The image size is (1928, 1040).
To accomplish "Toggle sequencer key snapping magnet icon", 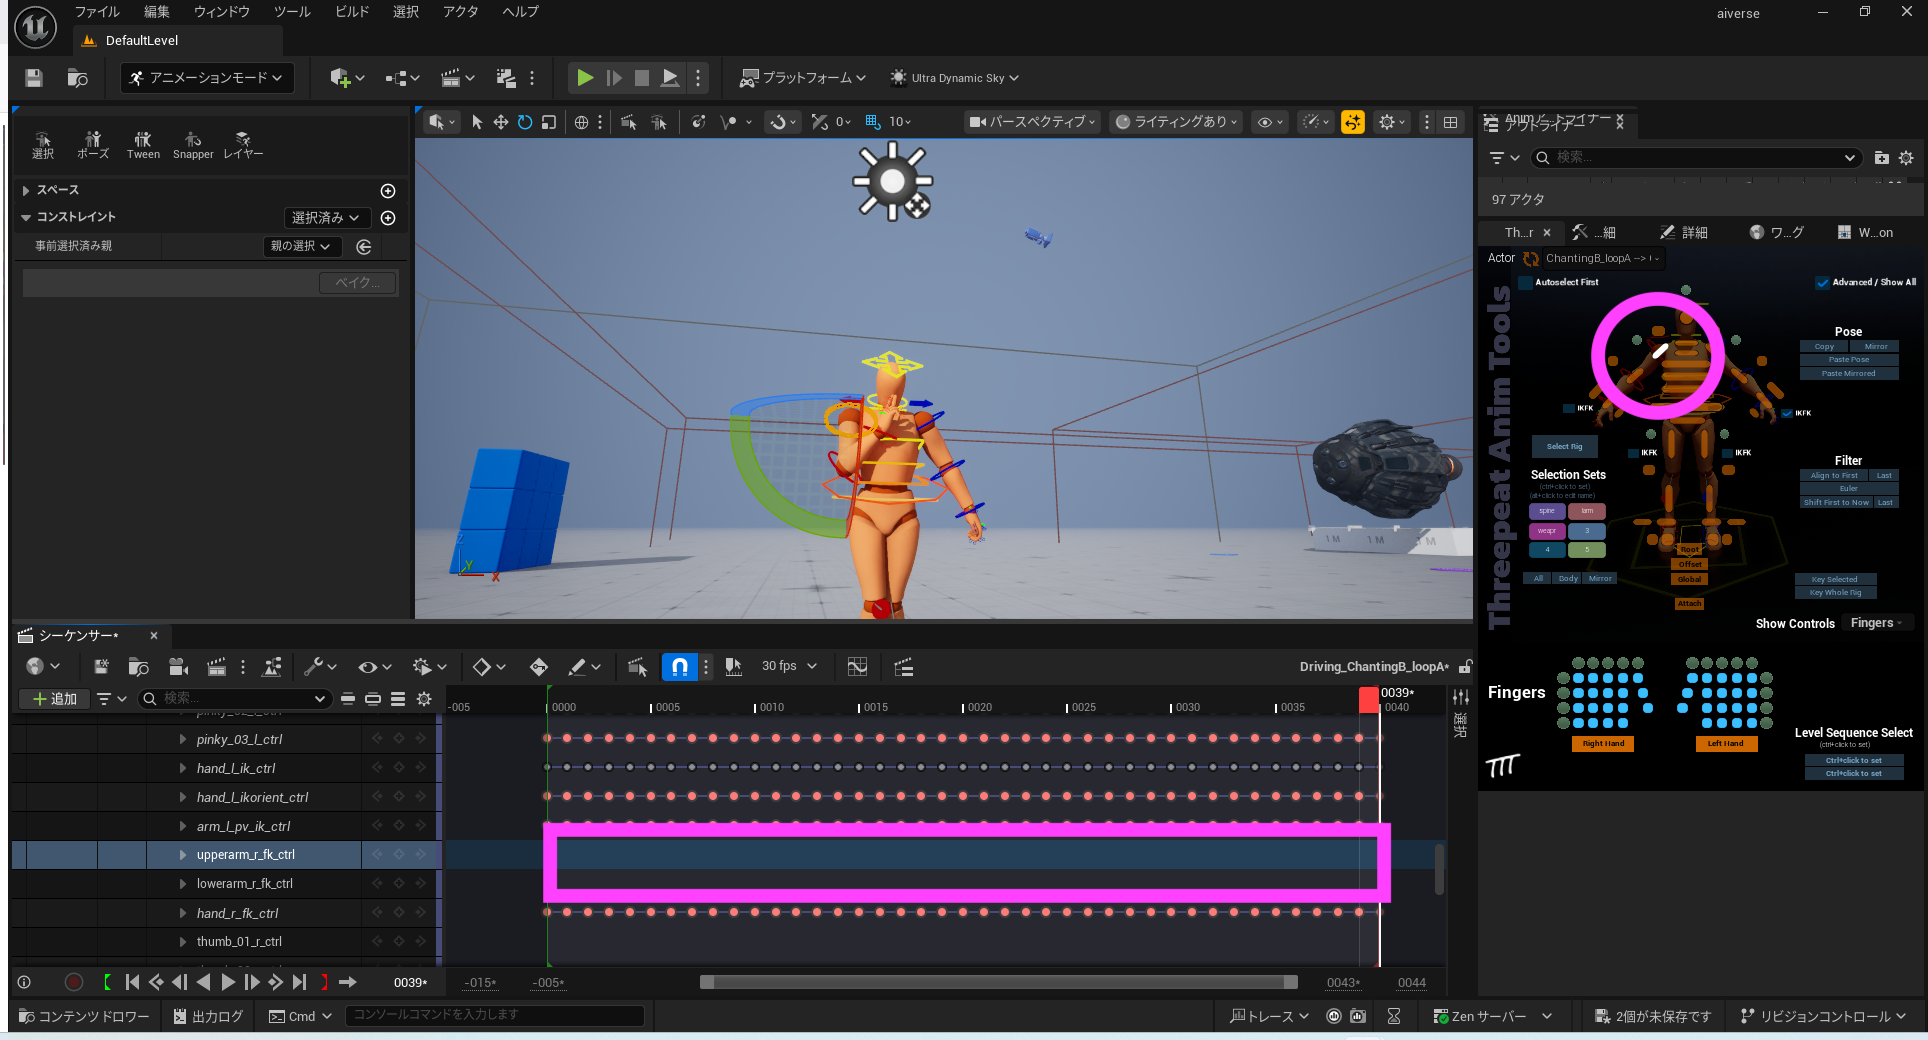I will pos(679,667).
